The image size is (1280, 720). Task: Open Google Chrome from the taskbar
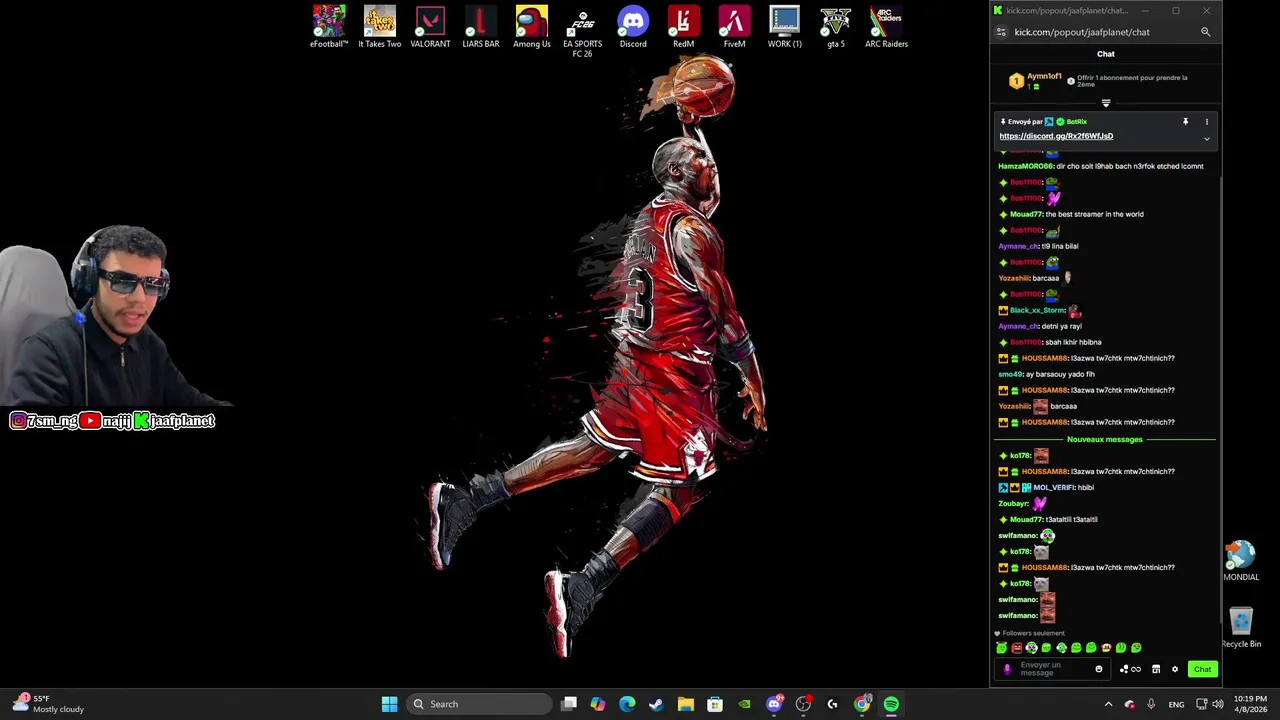(862, 704)
